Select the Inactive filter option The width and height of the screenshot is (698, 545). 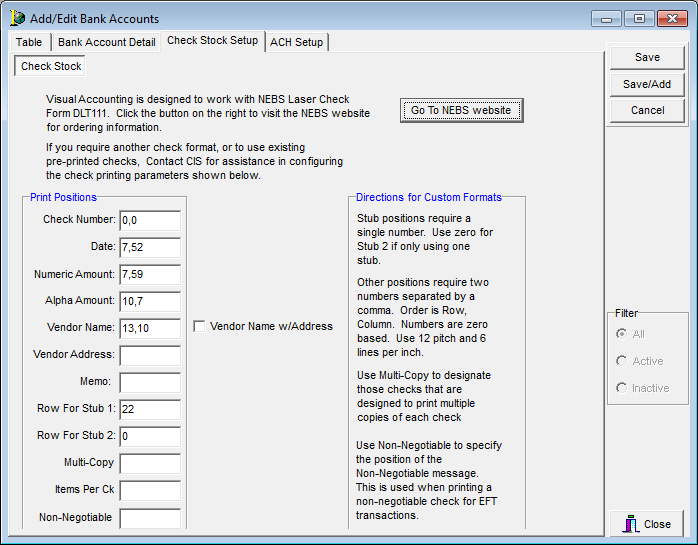click(x=622, y=388)
